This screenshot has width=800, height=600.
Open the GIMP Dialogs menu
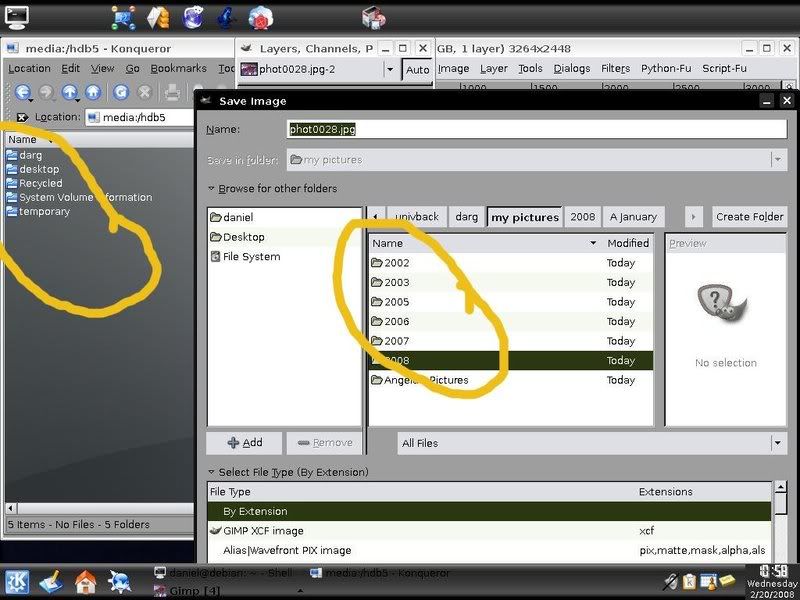pos(571,68)
